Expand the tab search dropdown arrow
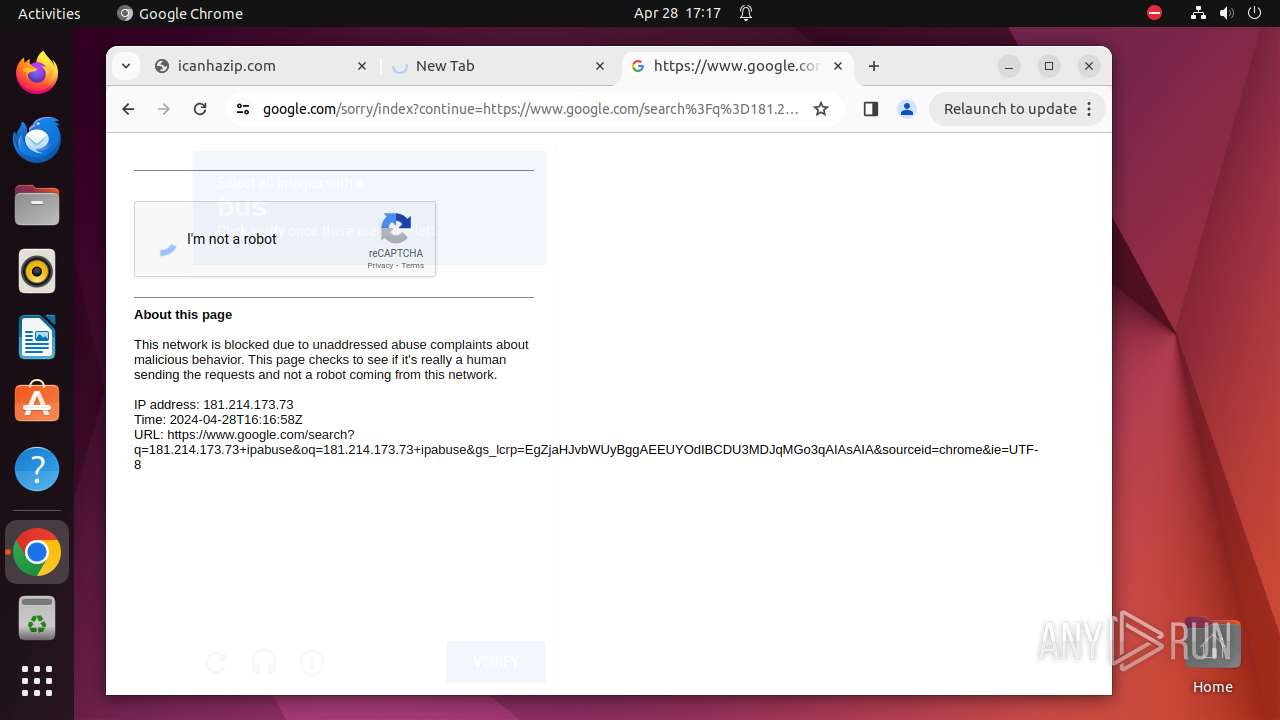This screenshot has width=1280, height=720. click(x=125, y=66)
